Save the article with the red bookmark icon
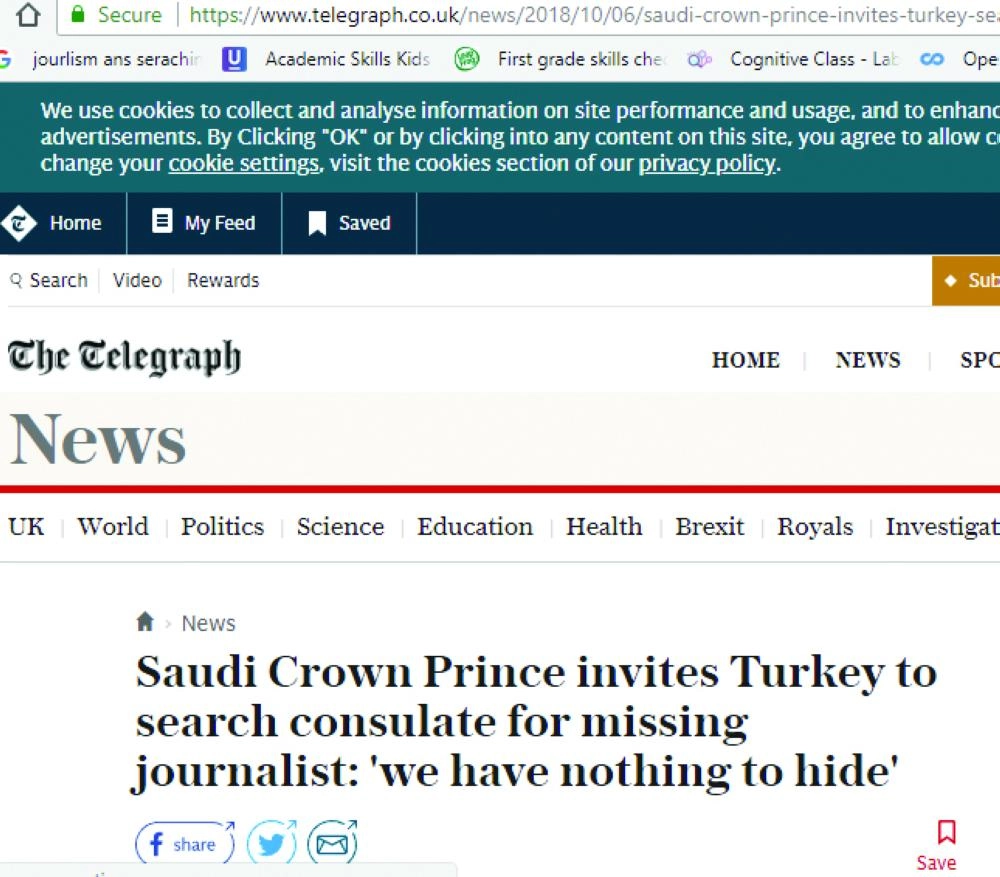 [944, 833]
